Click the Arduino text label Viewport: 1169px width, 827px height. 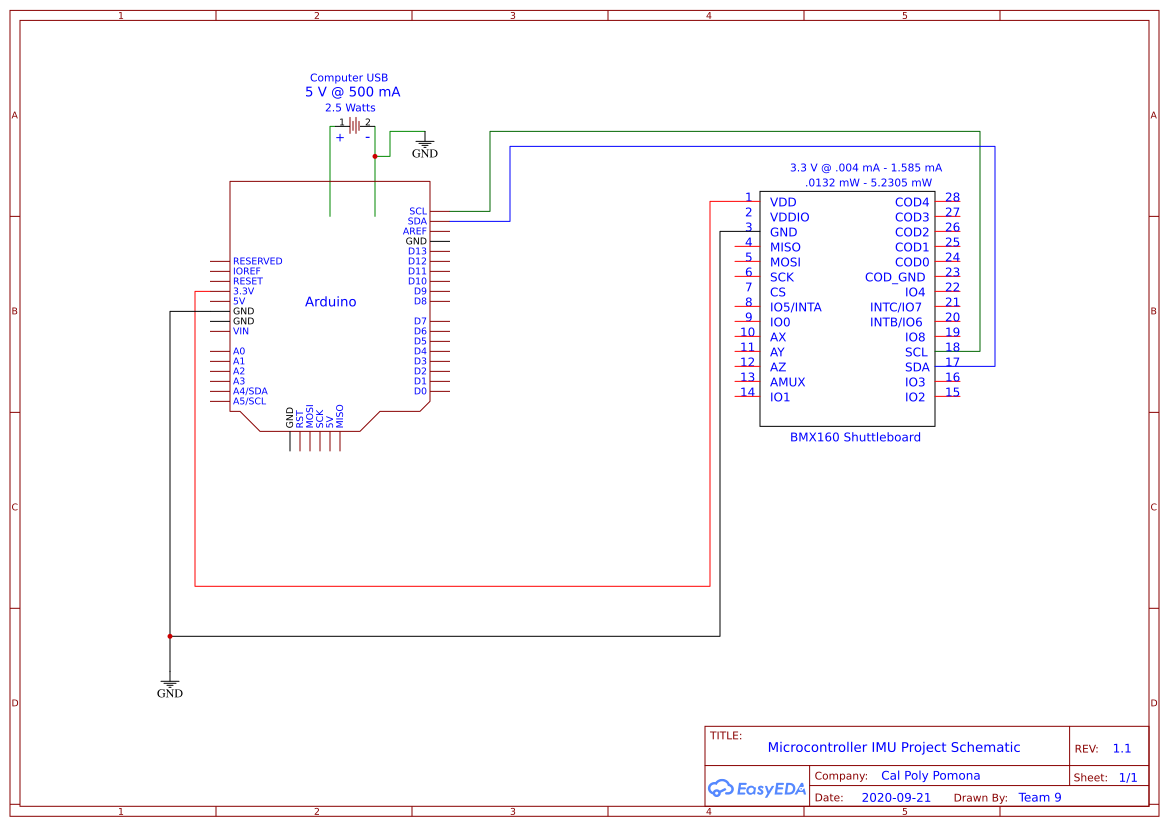tap(330, 301)
